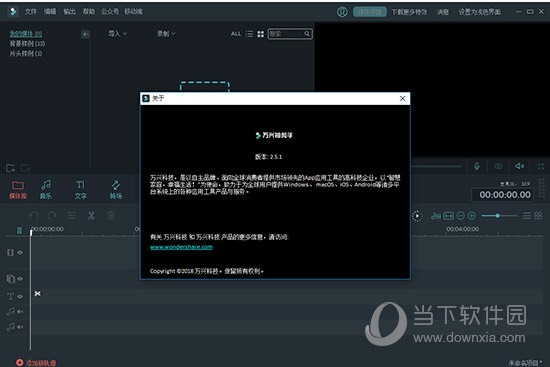Switch media library to grid view
This screenshot has height=367, width=550.
(x=261, y=34)
